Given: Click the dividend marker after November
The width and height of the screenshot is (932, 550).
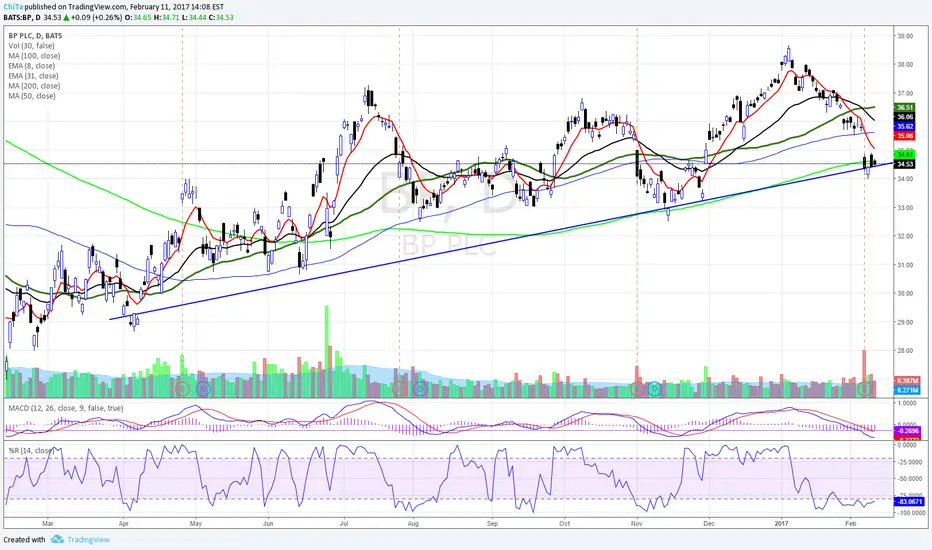Looking at the screenshot, I should coord(655,389).
